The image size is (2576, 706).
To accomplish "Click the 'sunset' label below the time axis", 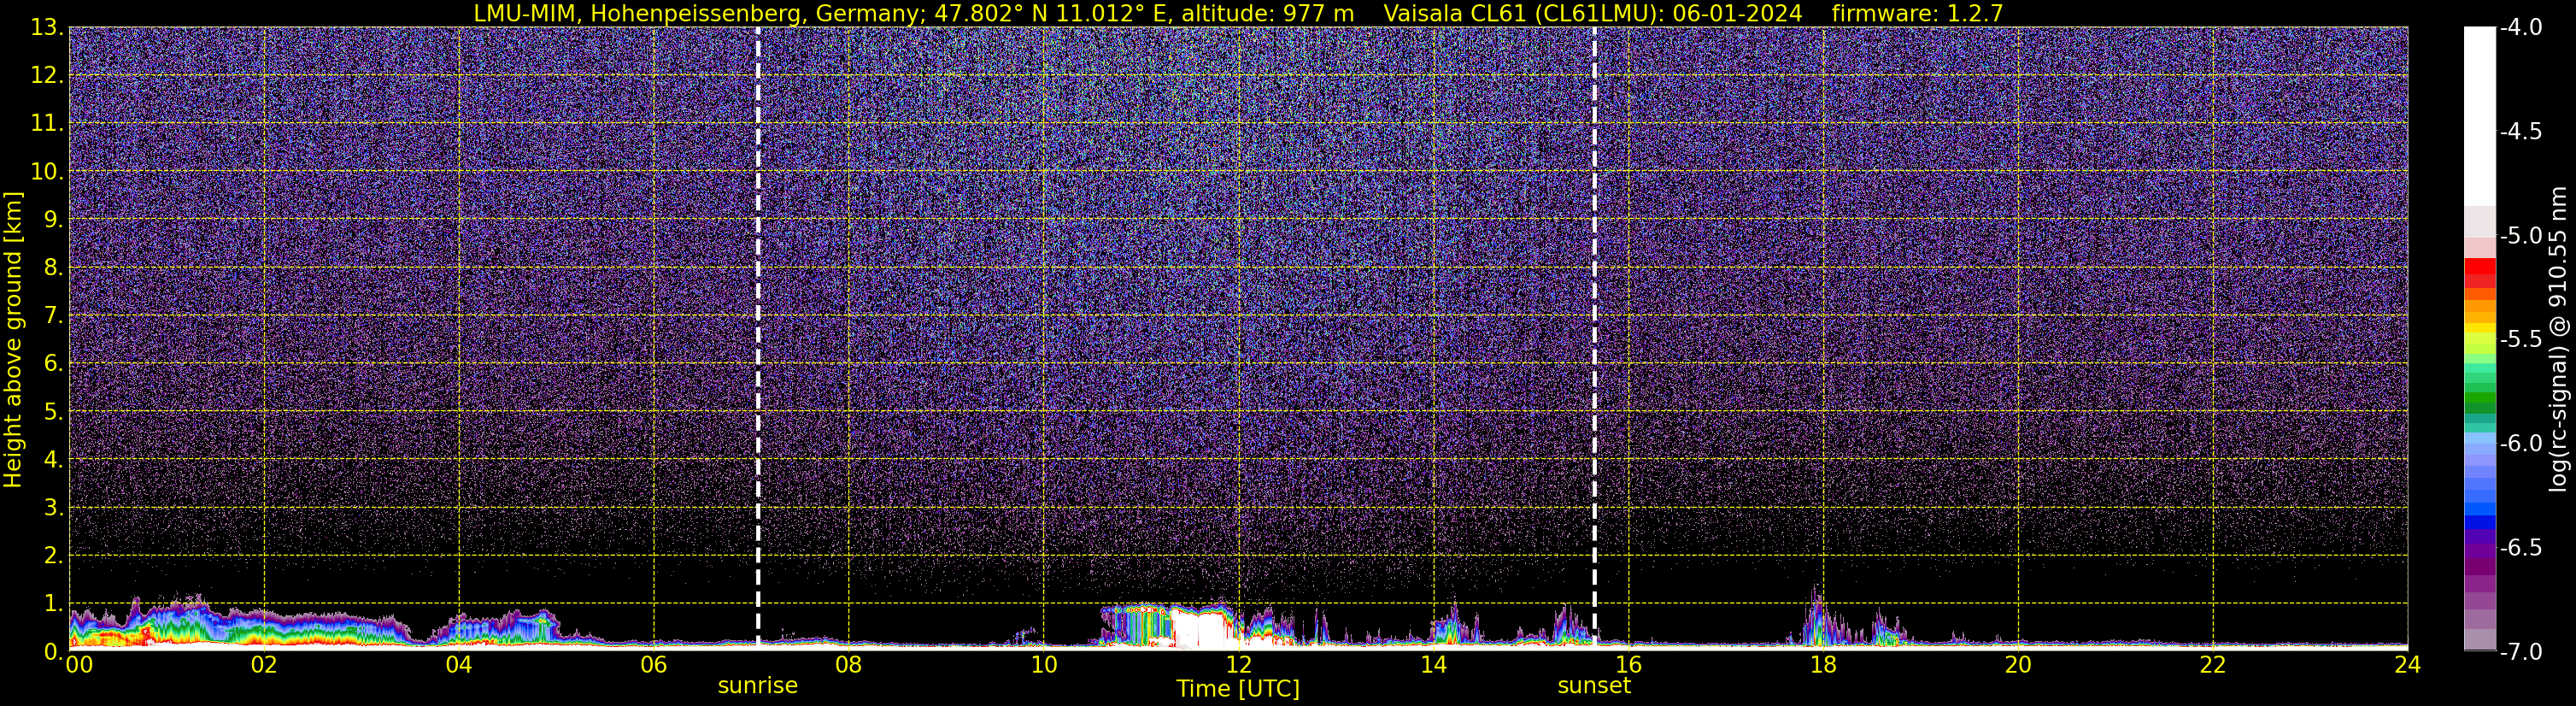I will click(x=1594, y=686).
